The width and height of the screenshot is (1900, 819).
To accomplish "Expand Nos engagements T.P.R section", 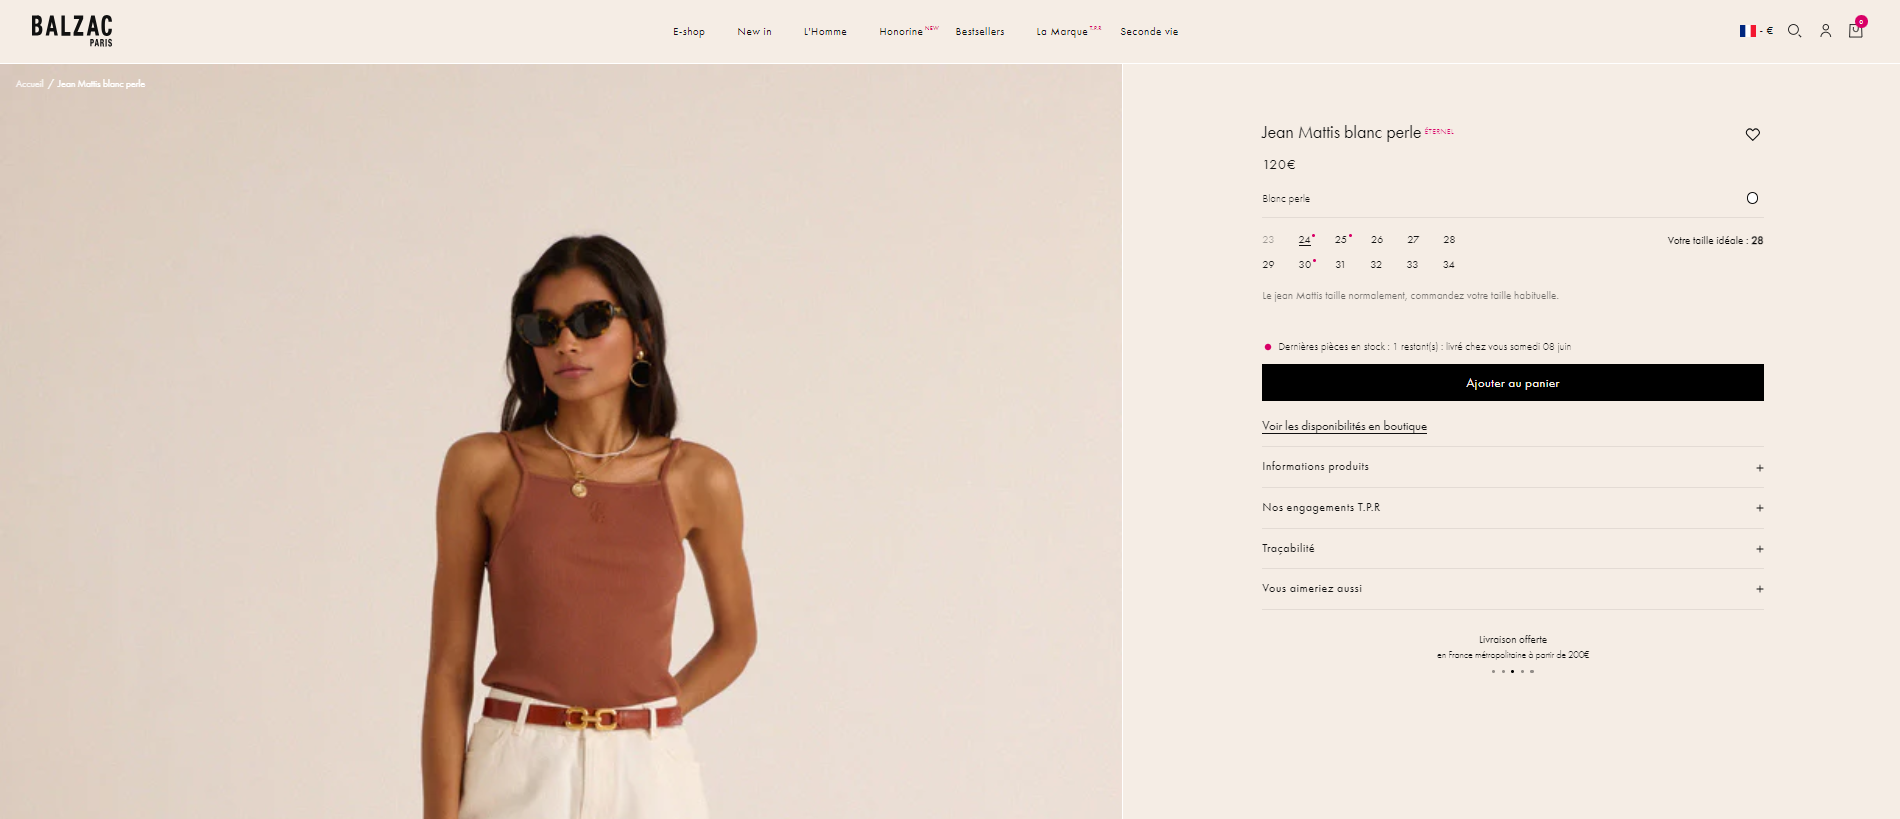I will (1512, 508).
